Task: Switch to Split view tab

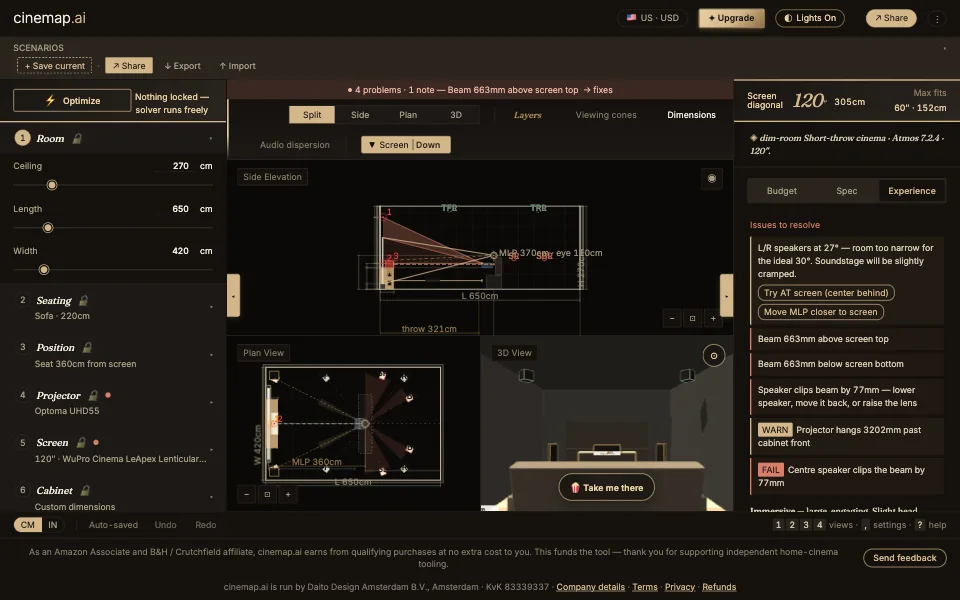Action: tap(312, 114)
